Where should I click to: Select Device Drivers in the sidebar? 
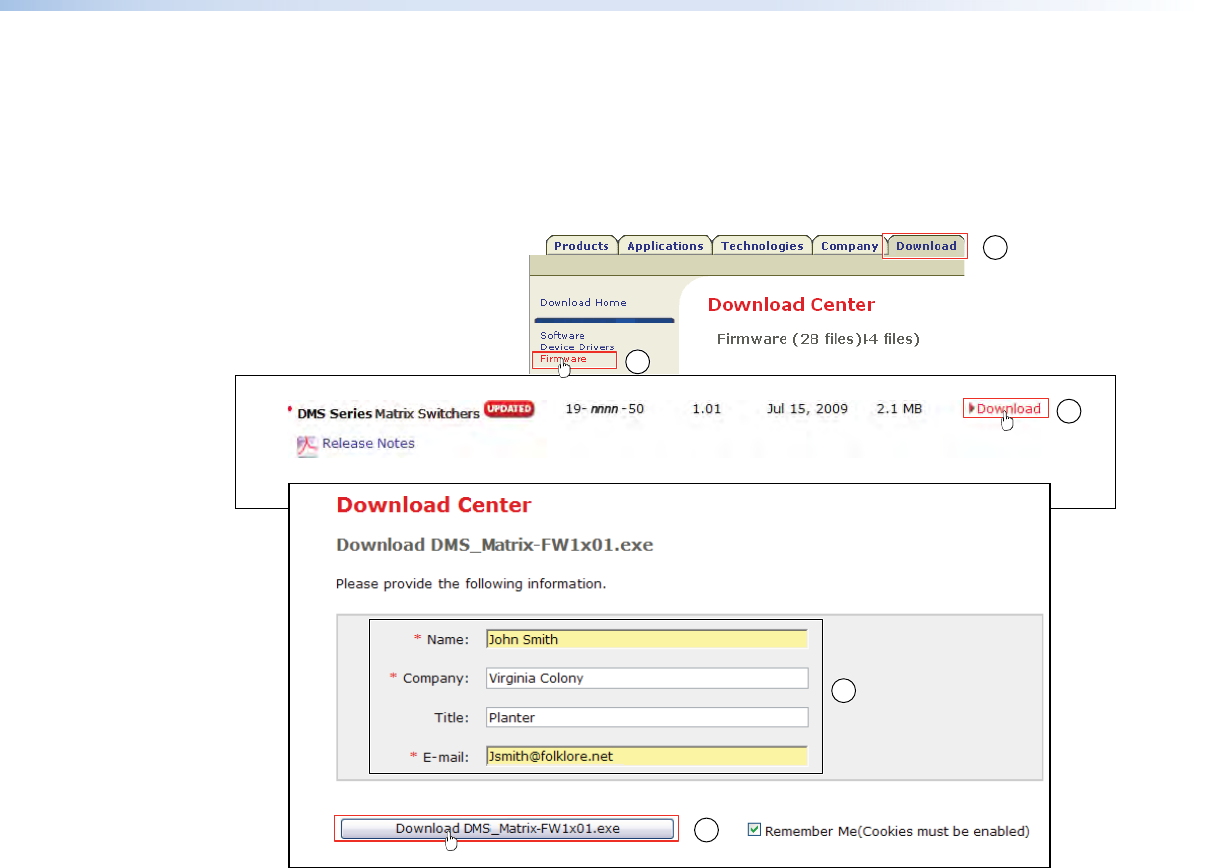click(577, 347)
